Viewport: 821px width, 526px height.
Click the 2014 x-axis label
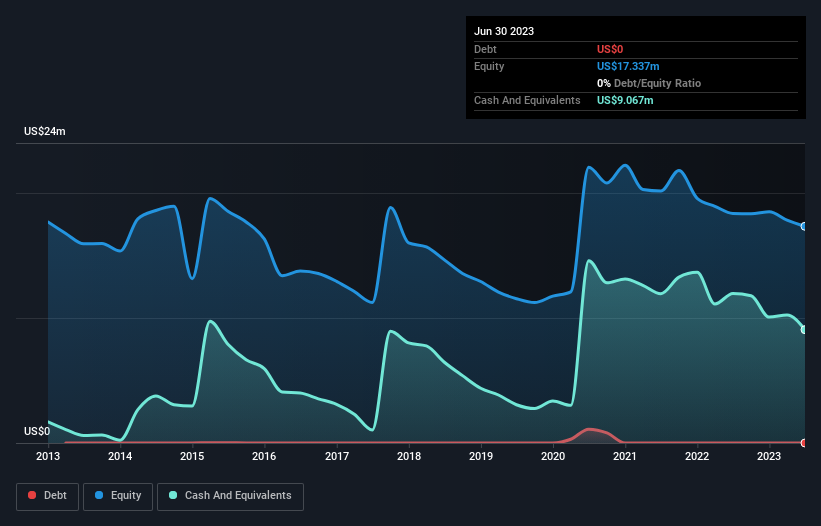click(120, 456)
